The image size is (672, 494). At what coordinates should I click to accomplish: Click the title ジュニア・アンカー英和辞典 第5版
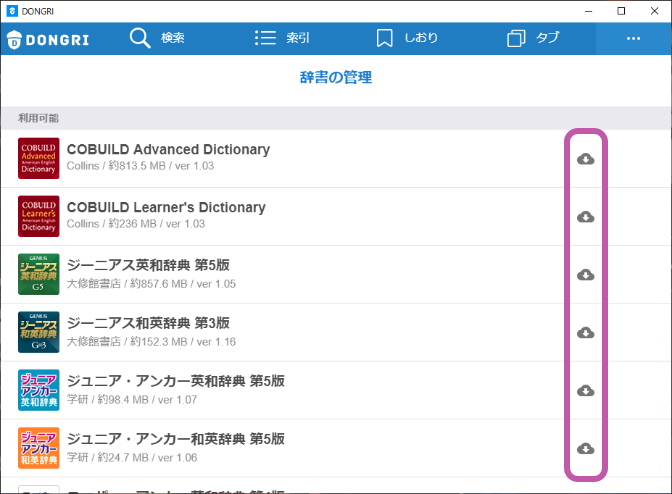pos(176,381)
